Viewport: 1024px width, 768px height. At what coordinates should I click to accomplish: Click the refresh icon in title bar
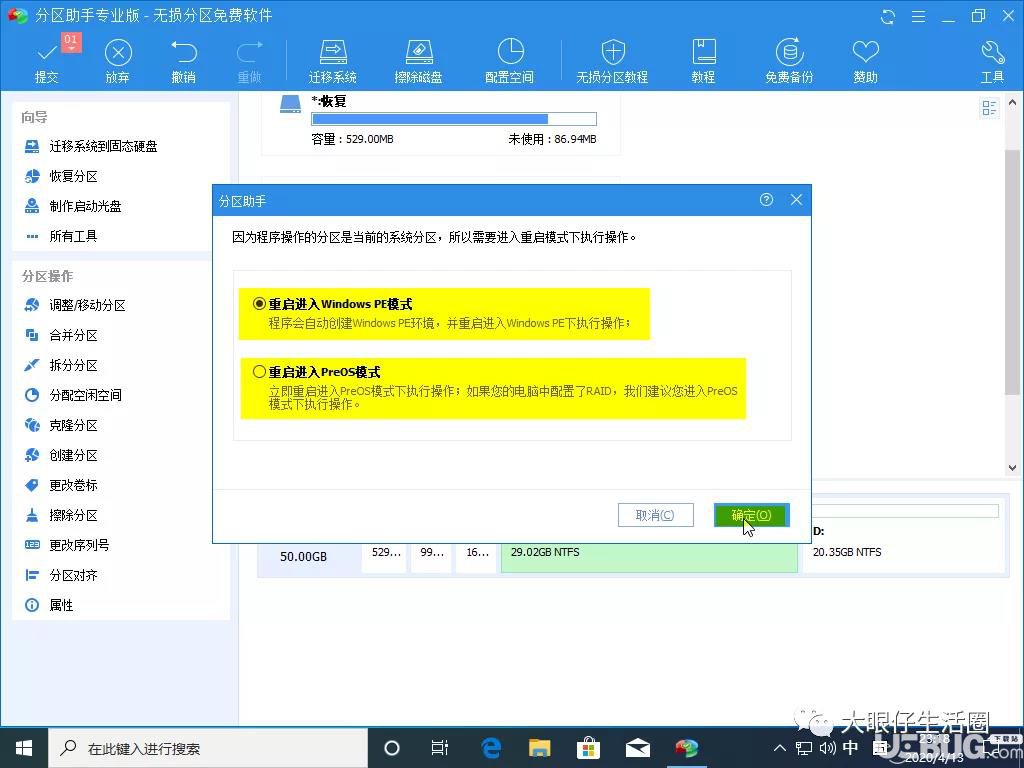[888, 16]
